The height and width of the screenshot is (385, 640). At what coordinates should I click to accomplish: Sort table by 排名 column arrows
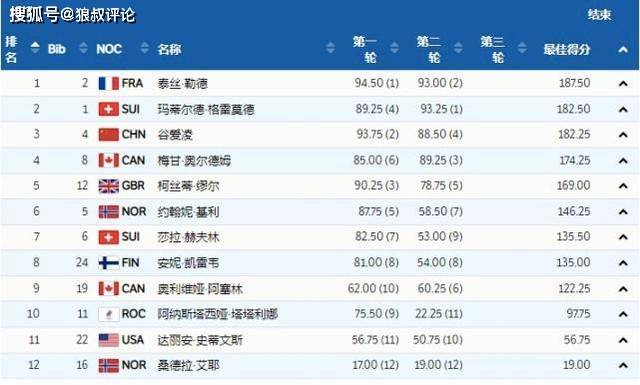click(36, 48)
